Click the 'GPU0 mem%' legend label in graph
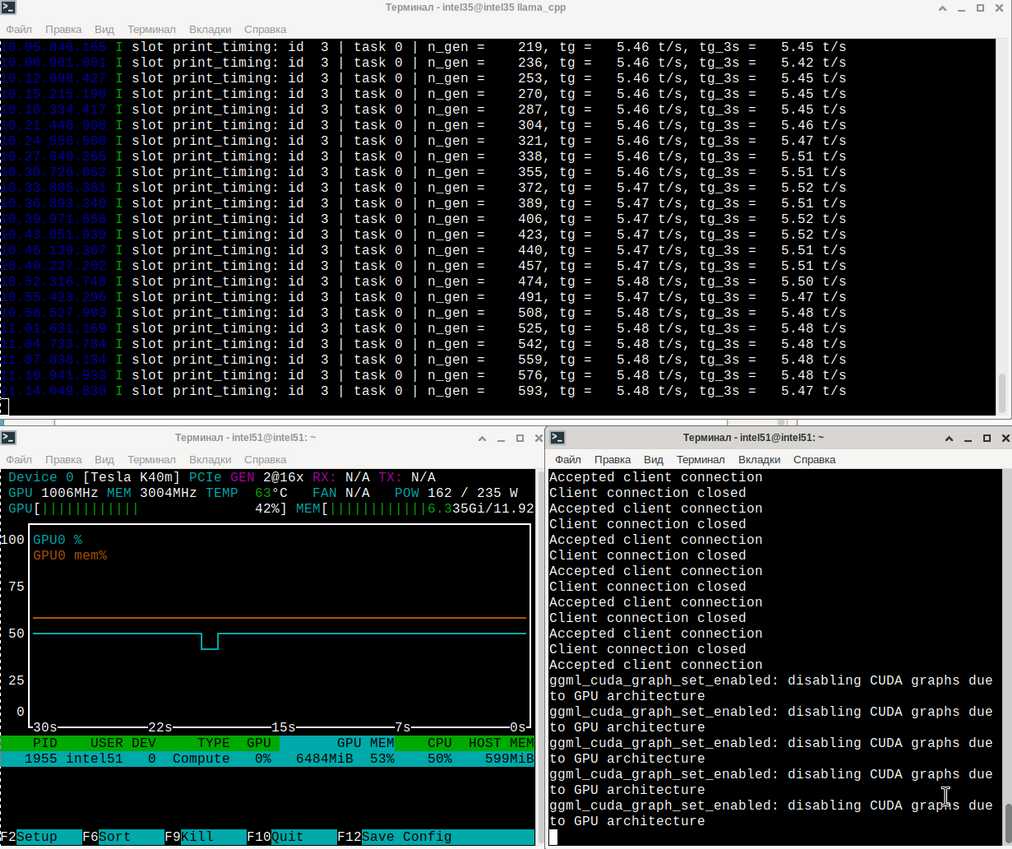The image size is (1012, 849). [70, 555]
